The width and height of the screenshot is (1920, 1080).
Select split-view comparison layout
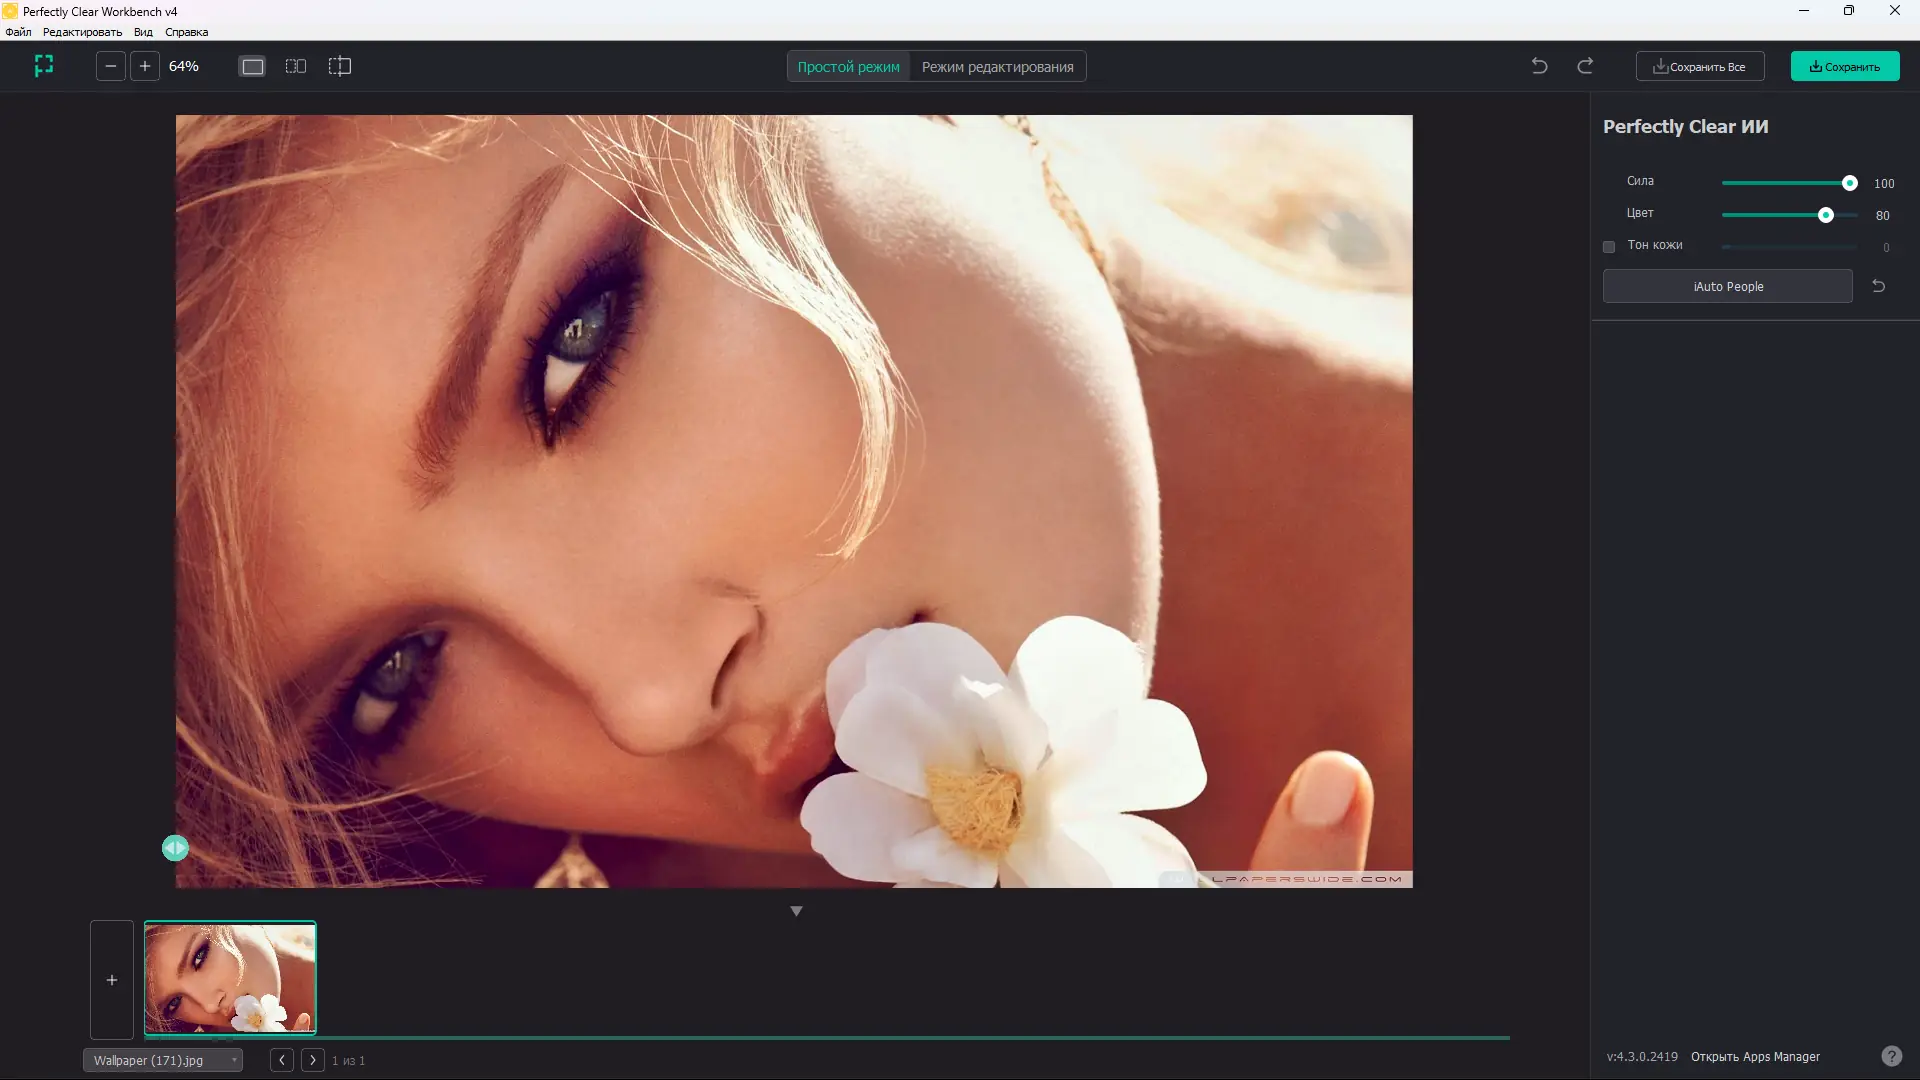coord(340,66)
